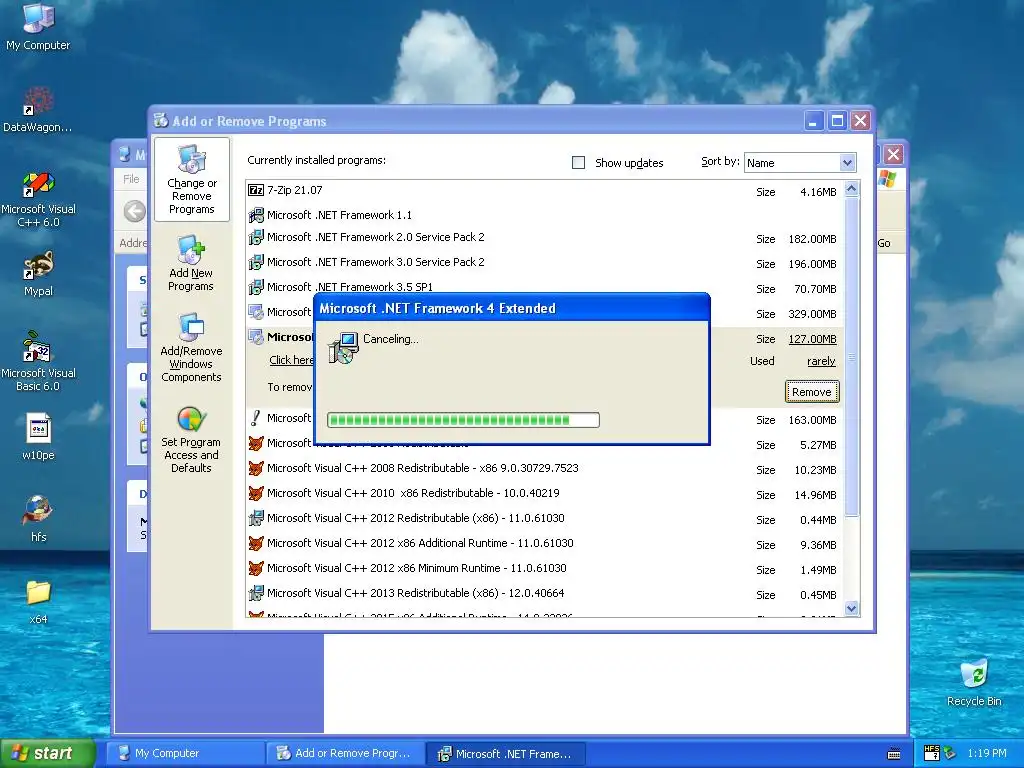Select Visual C++ 2013 Redistributable (x86) 12.0.40664

pyautogui.click(x=545, y=594)
